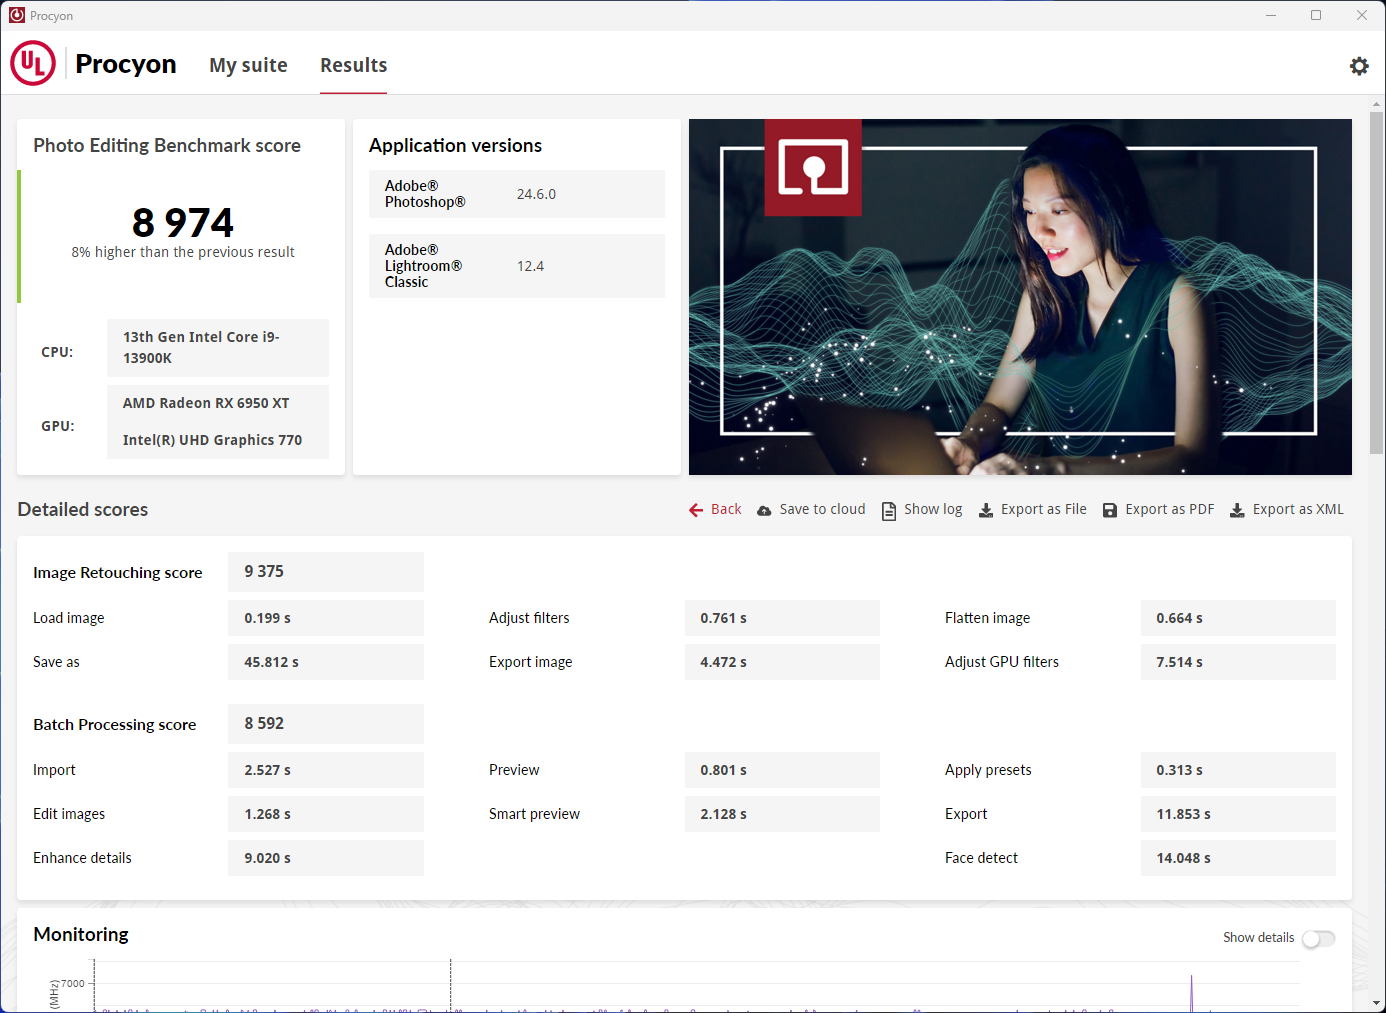Image resolution: width=1386 pixels, height=1013 pixels.
Task: Click the Export as XML download icon
Action: click(1237, 510)
